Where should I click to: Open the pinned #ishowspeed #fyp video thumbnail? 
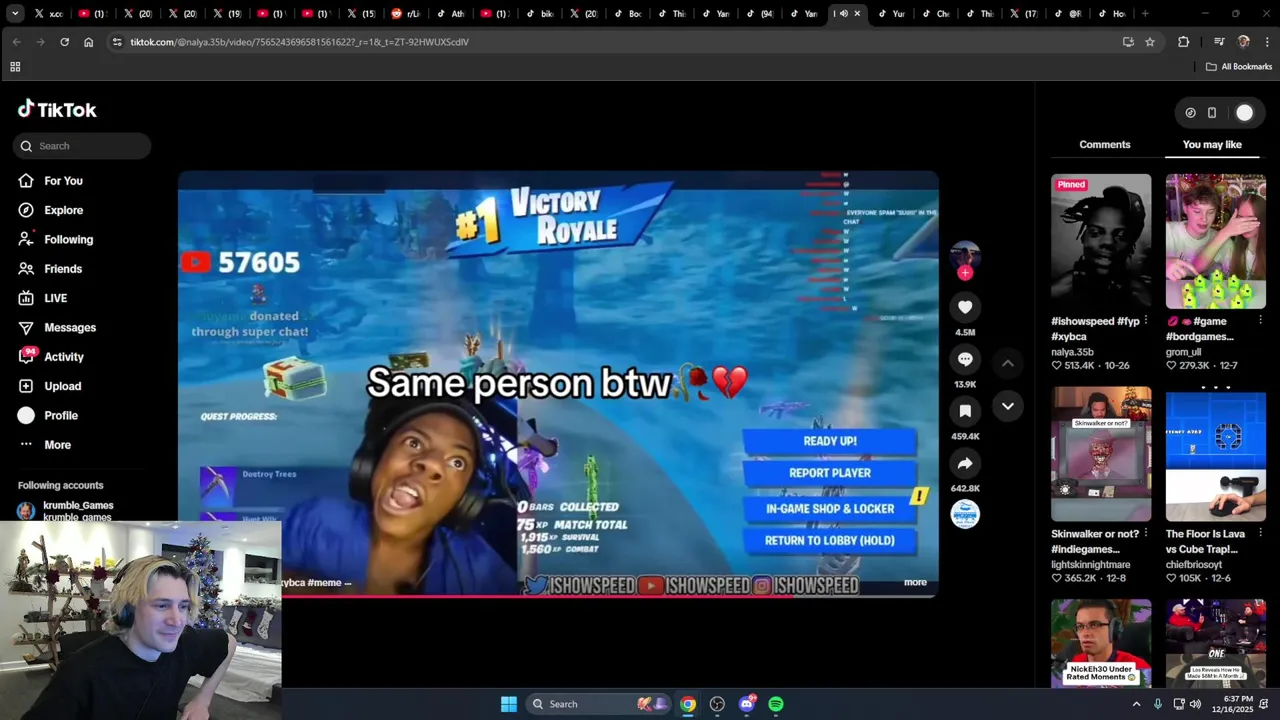(x=1101, y=241)
